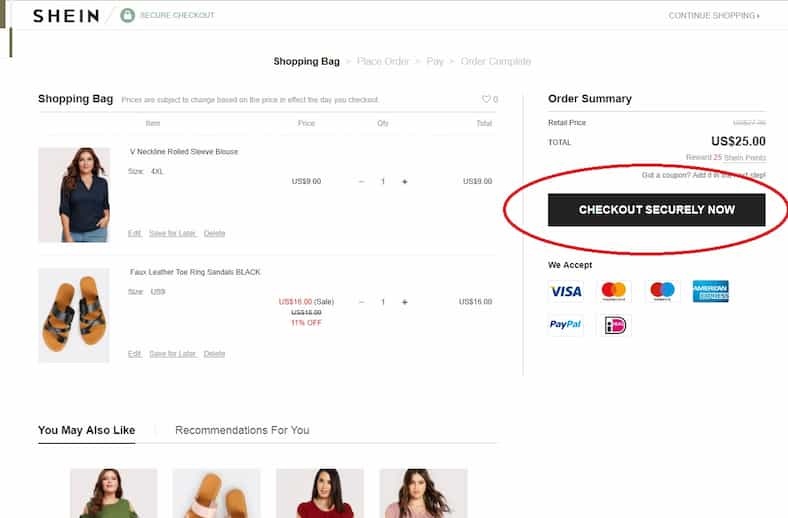
Task: Increase quantity of V Neckline Blouse
Action: click(405, 182)
